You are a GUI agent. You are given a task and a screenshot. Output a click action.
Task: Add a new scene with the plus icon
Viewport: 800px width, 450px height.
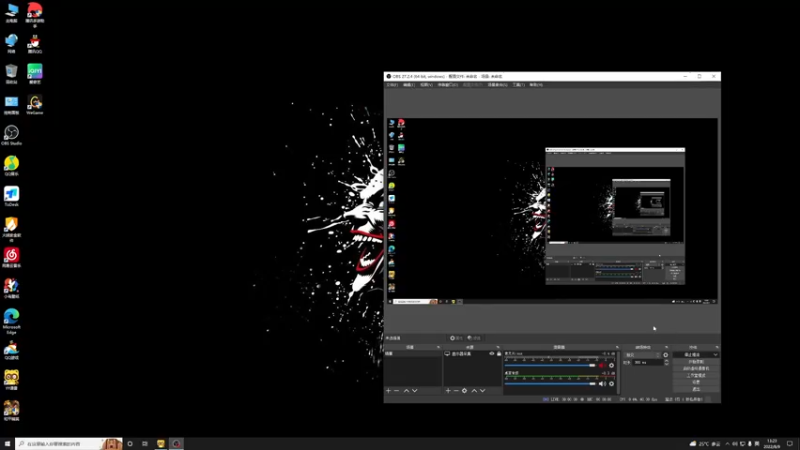coord(388,391)
